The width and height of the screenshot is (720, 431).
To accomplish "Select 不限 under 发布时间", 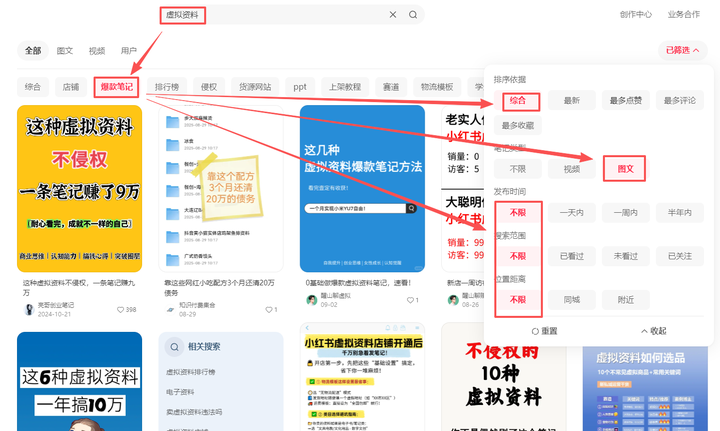I will 518,213.
